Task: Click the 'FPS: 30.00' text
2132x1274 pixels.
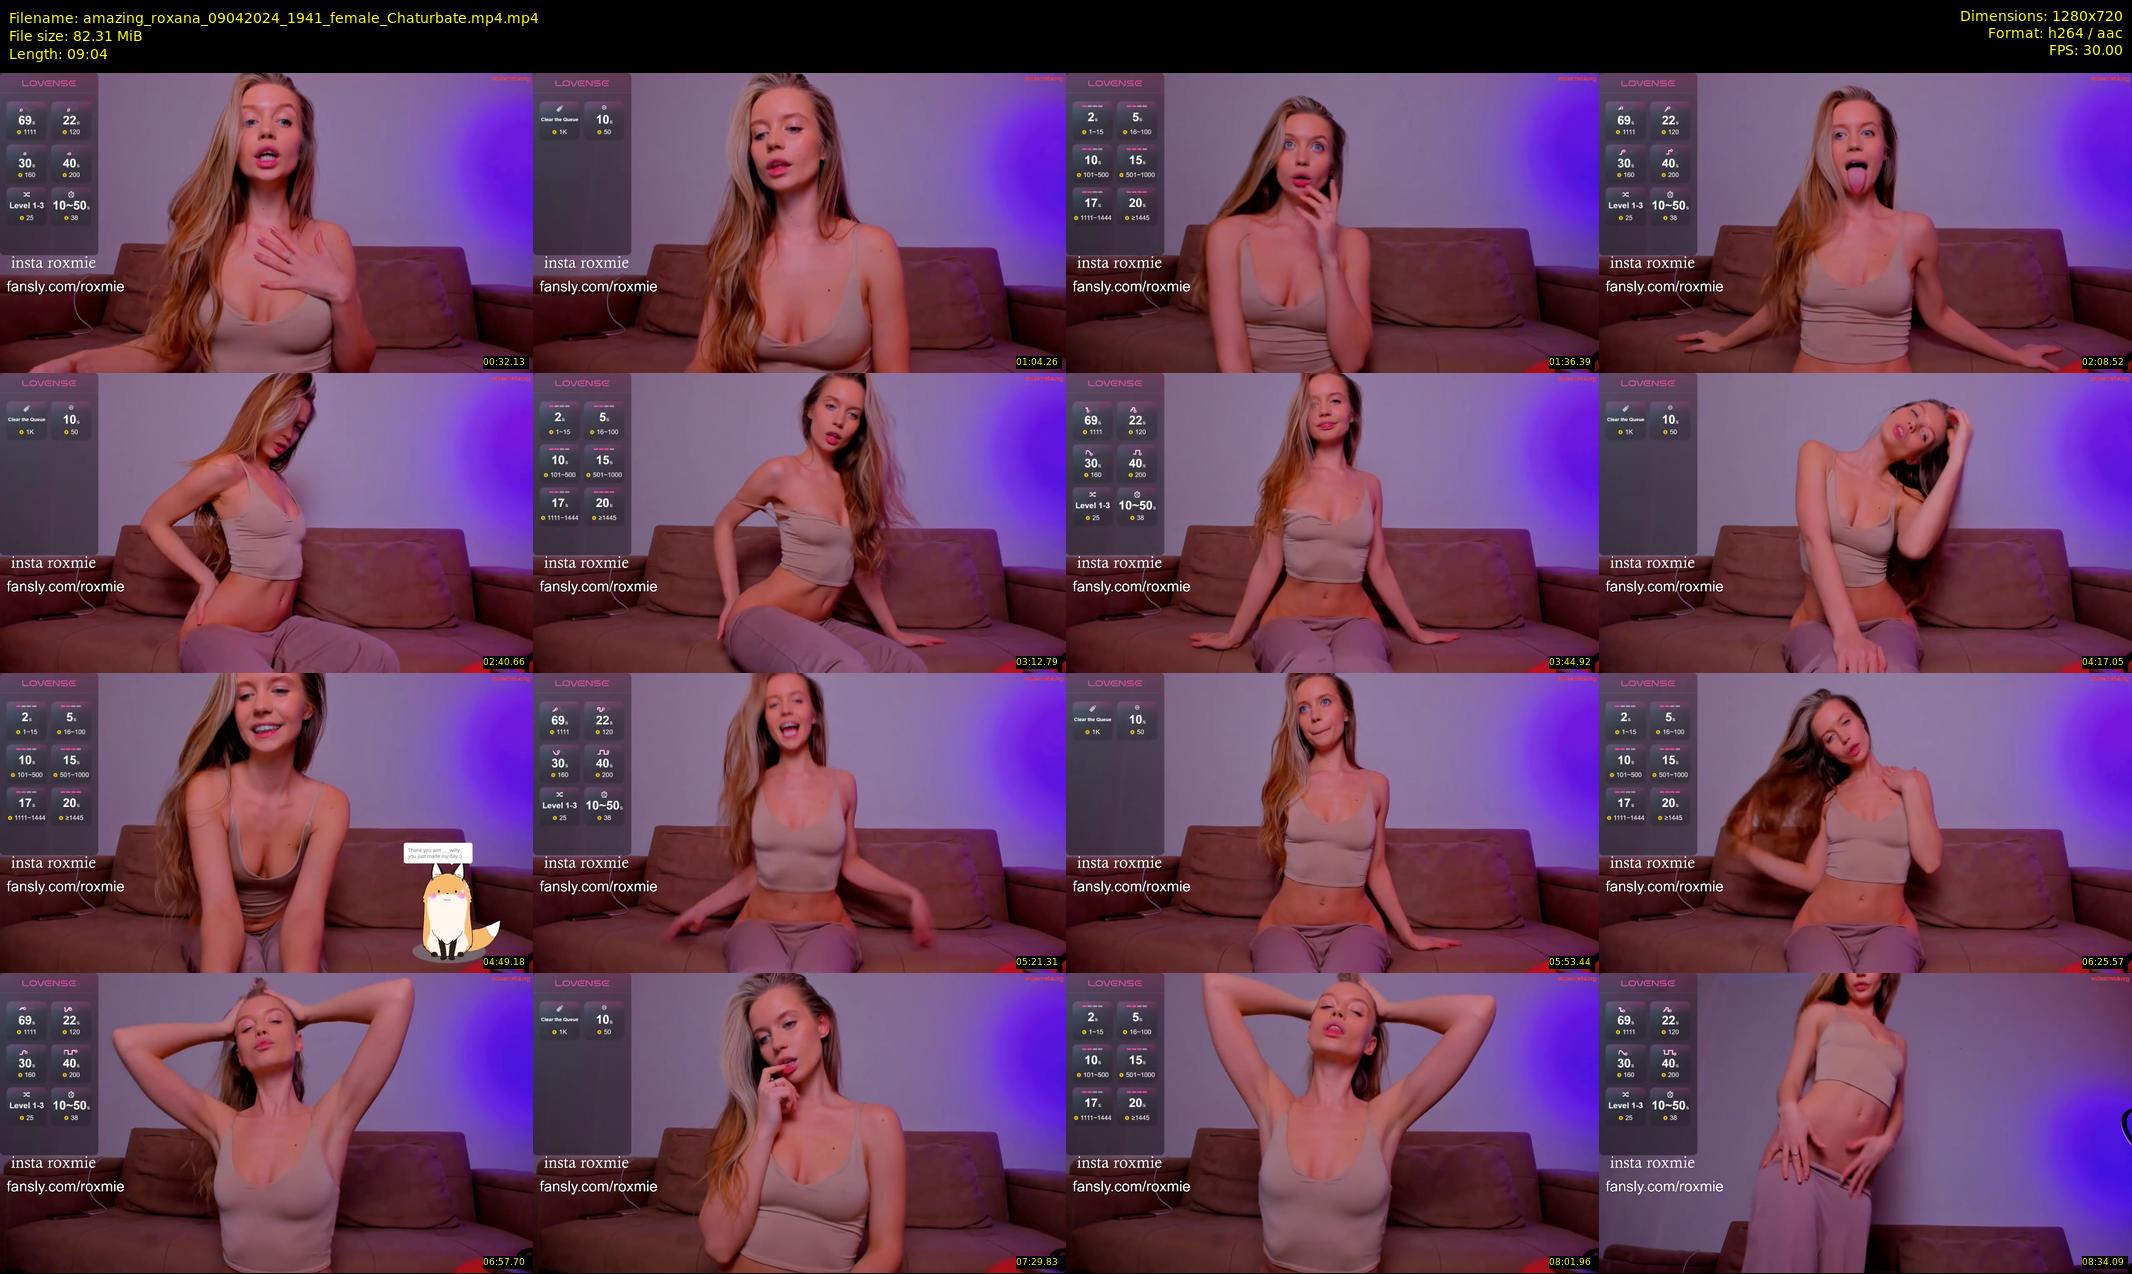Action: click(2084, 50)
